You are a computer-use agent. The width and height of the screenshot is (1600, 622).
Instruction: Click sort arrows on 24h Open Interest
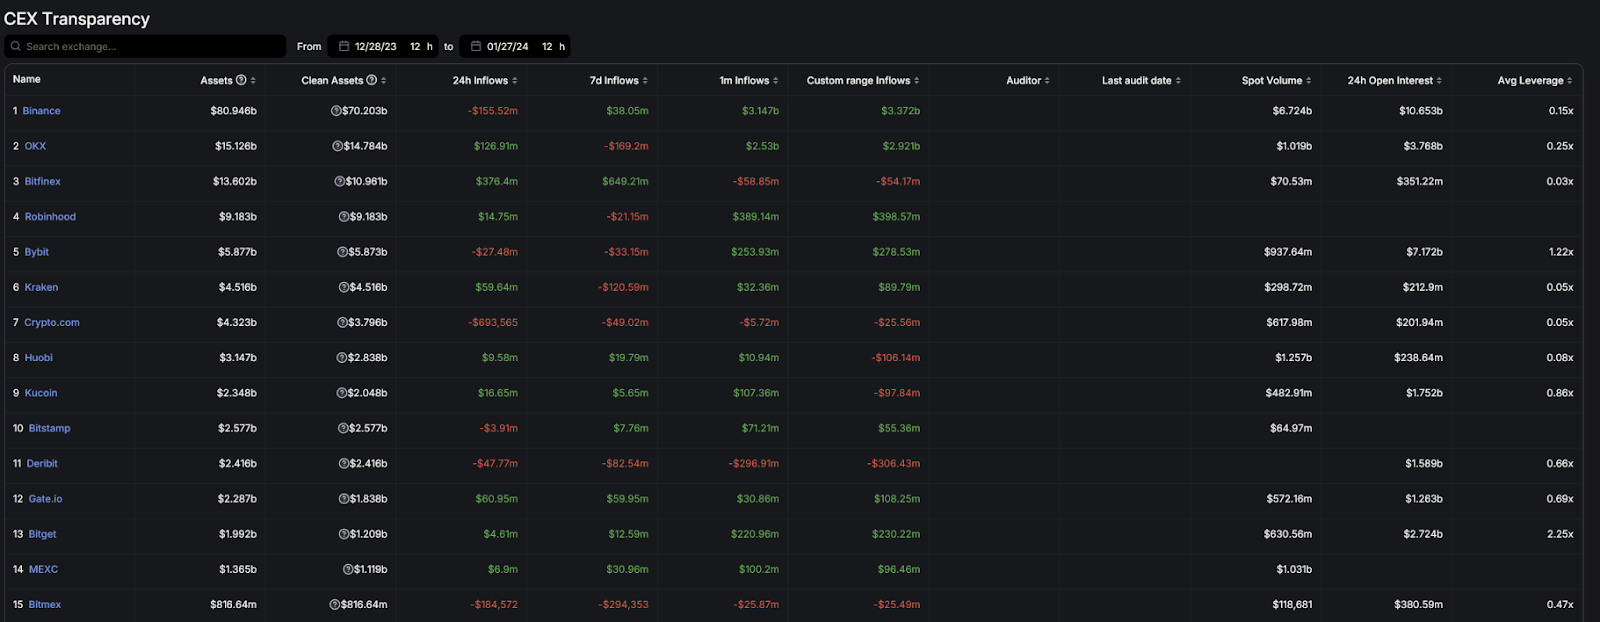[1439, 80]
